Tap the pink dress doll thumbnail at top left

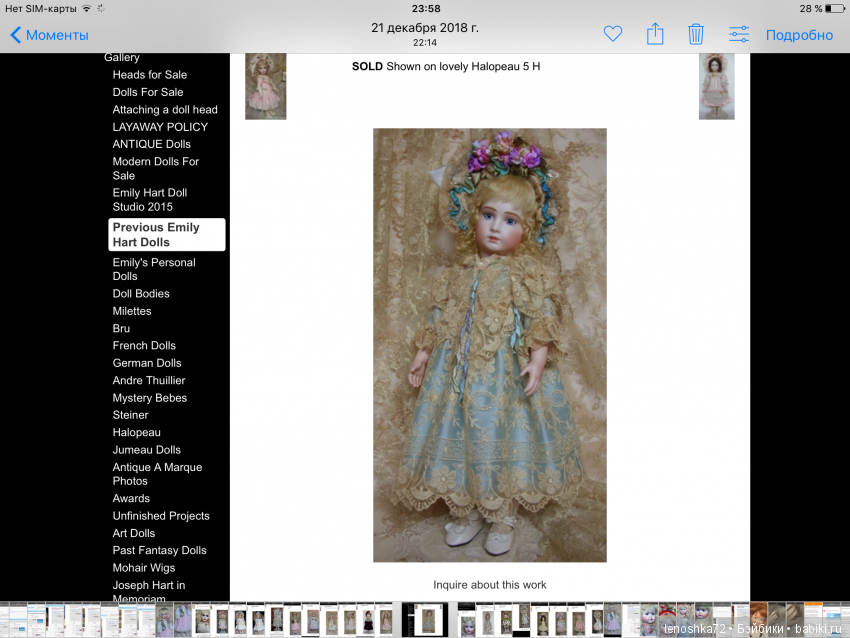(x=265, y=86)
